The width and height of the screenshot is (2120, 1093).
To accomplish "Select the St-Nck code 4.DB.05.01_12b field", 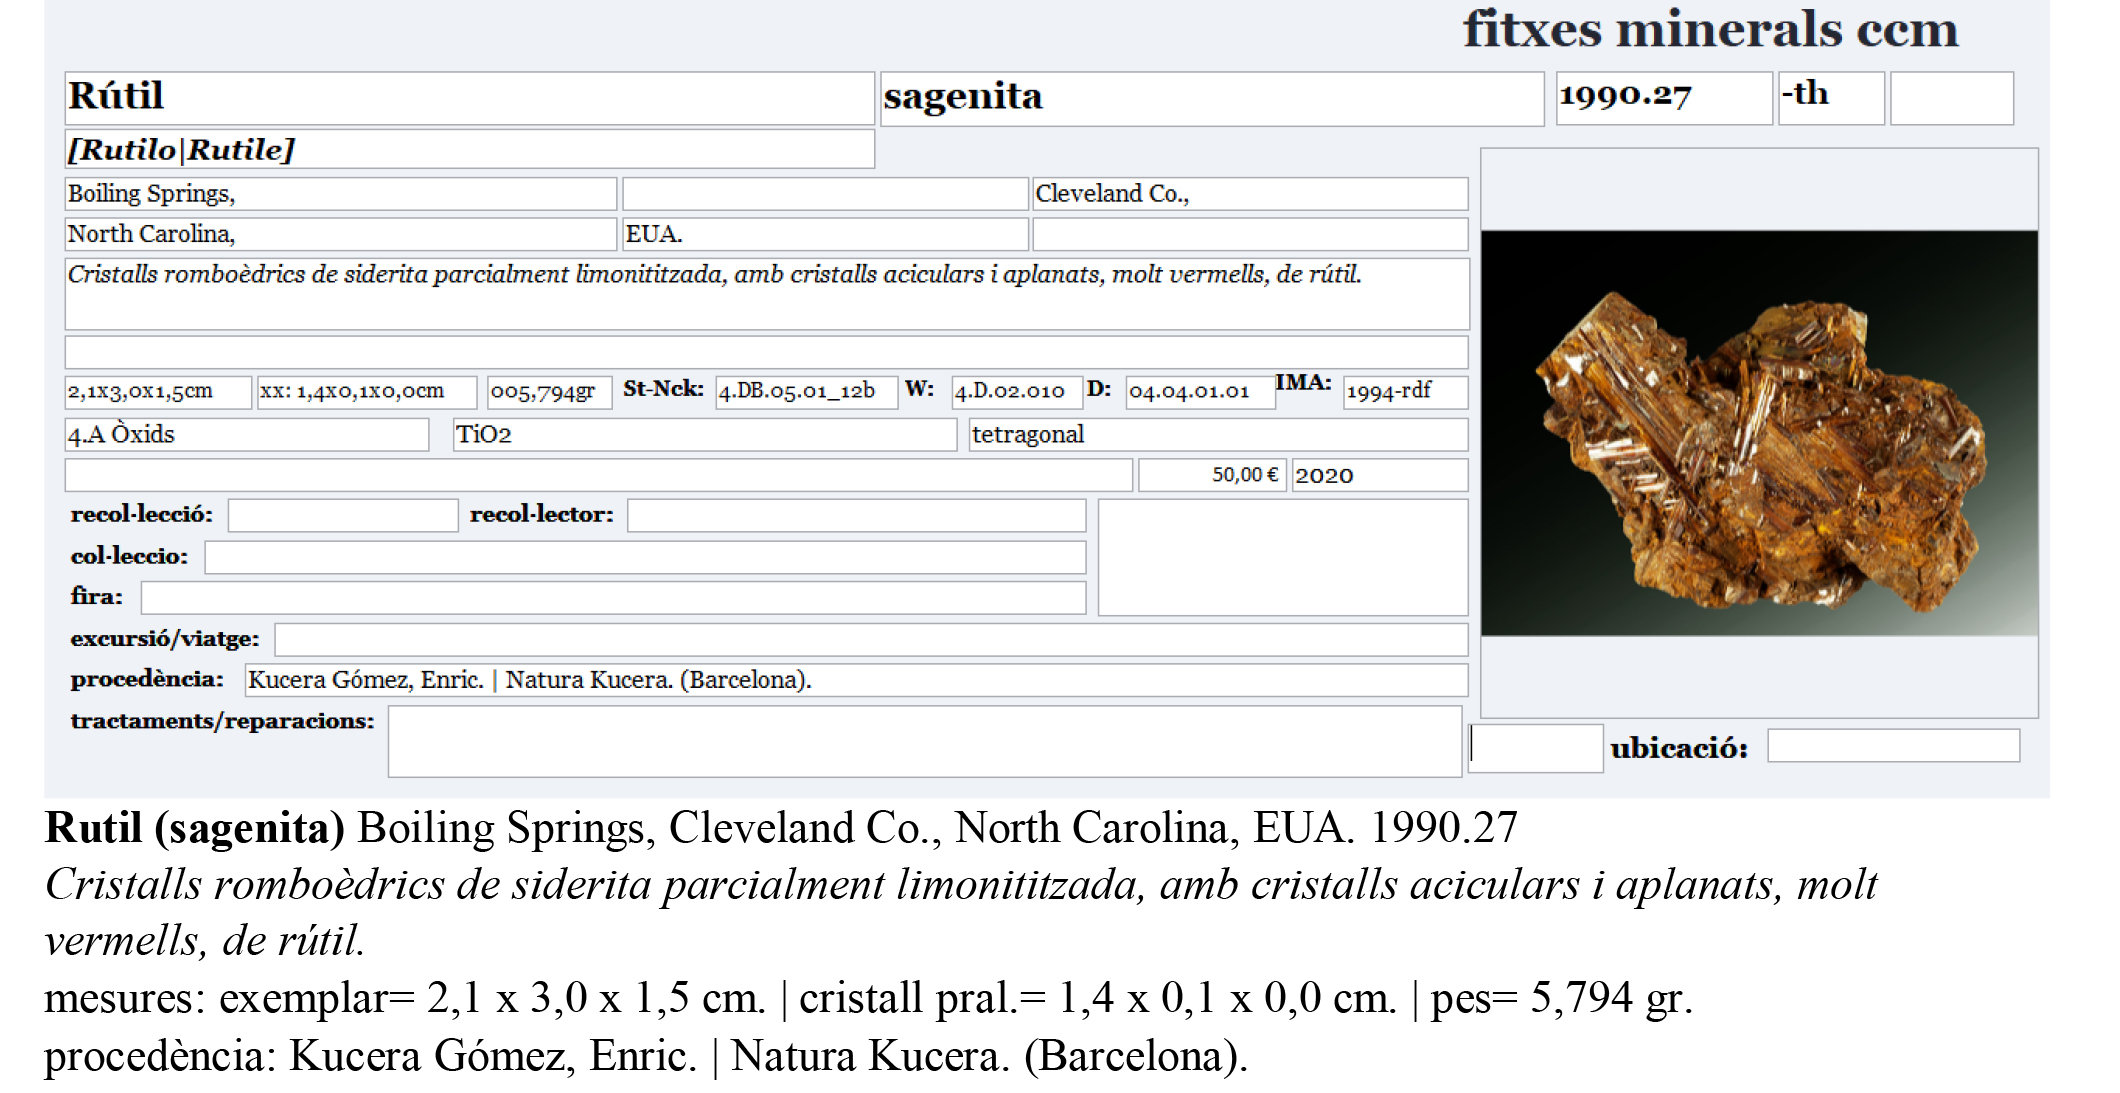I will click(800, 392).
